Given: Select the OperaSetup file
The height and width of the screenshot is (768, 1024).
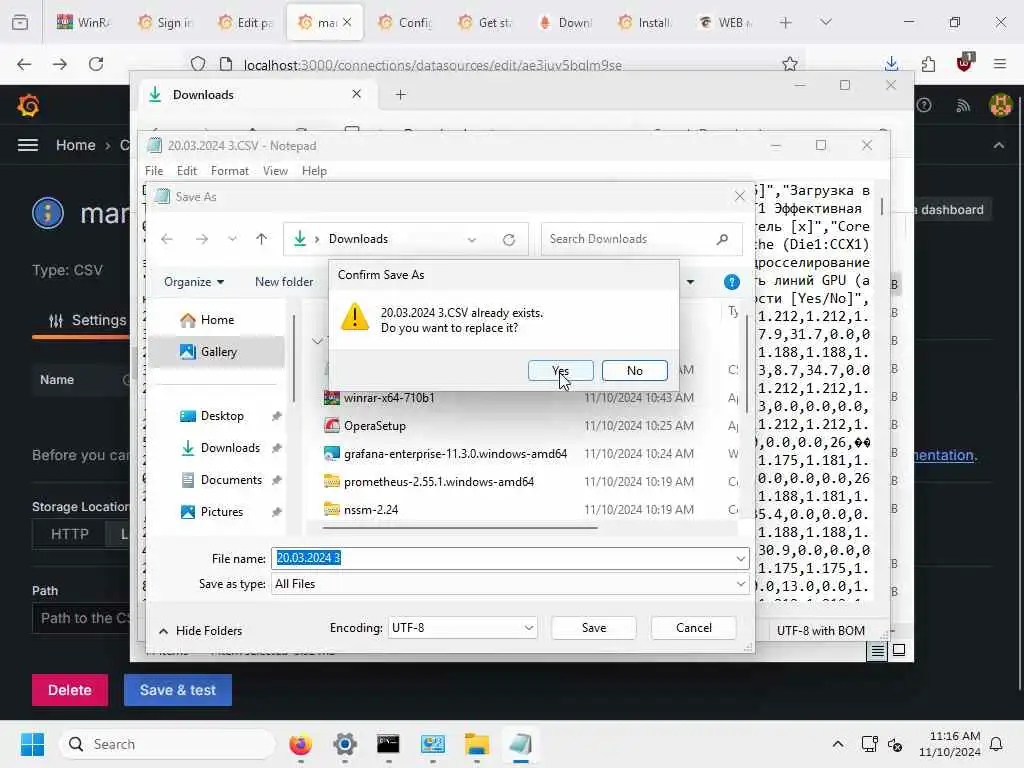Looking at the screenshot, I should tap(374, 426).
